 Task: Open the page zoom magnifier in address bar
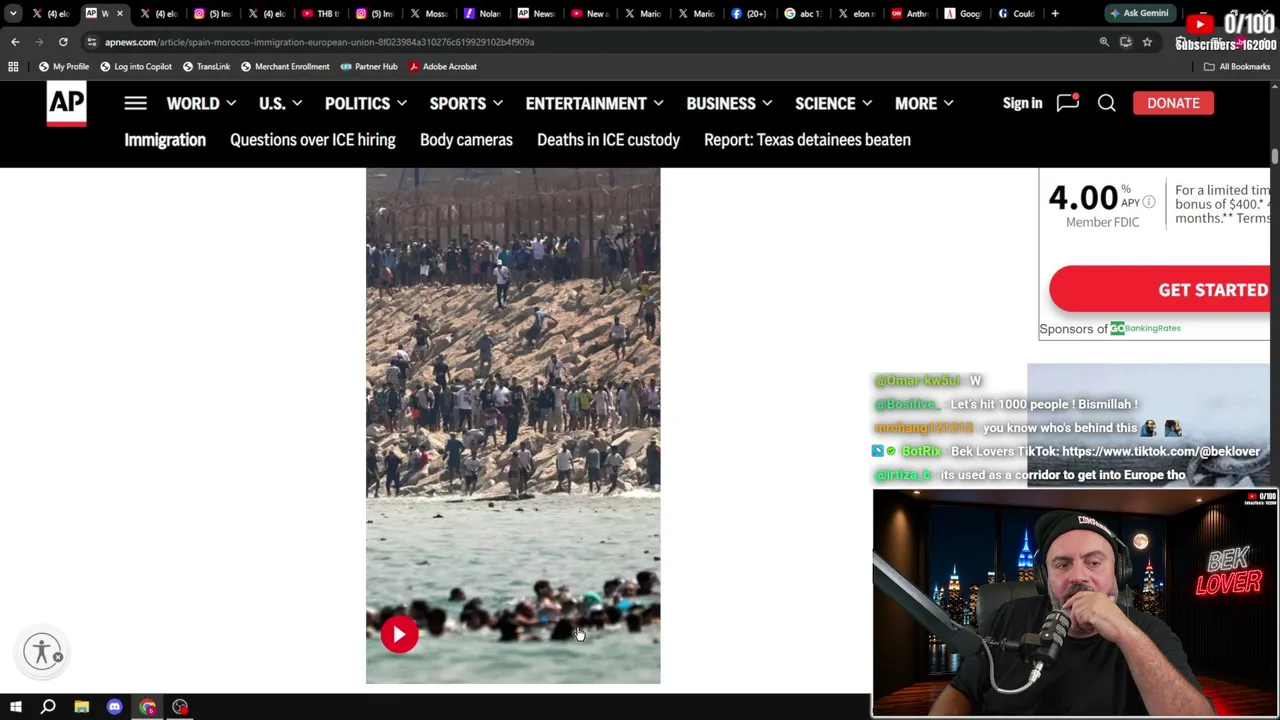[x=1104, y=42]
